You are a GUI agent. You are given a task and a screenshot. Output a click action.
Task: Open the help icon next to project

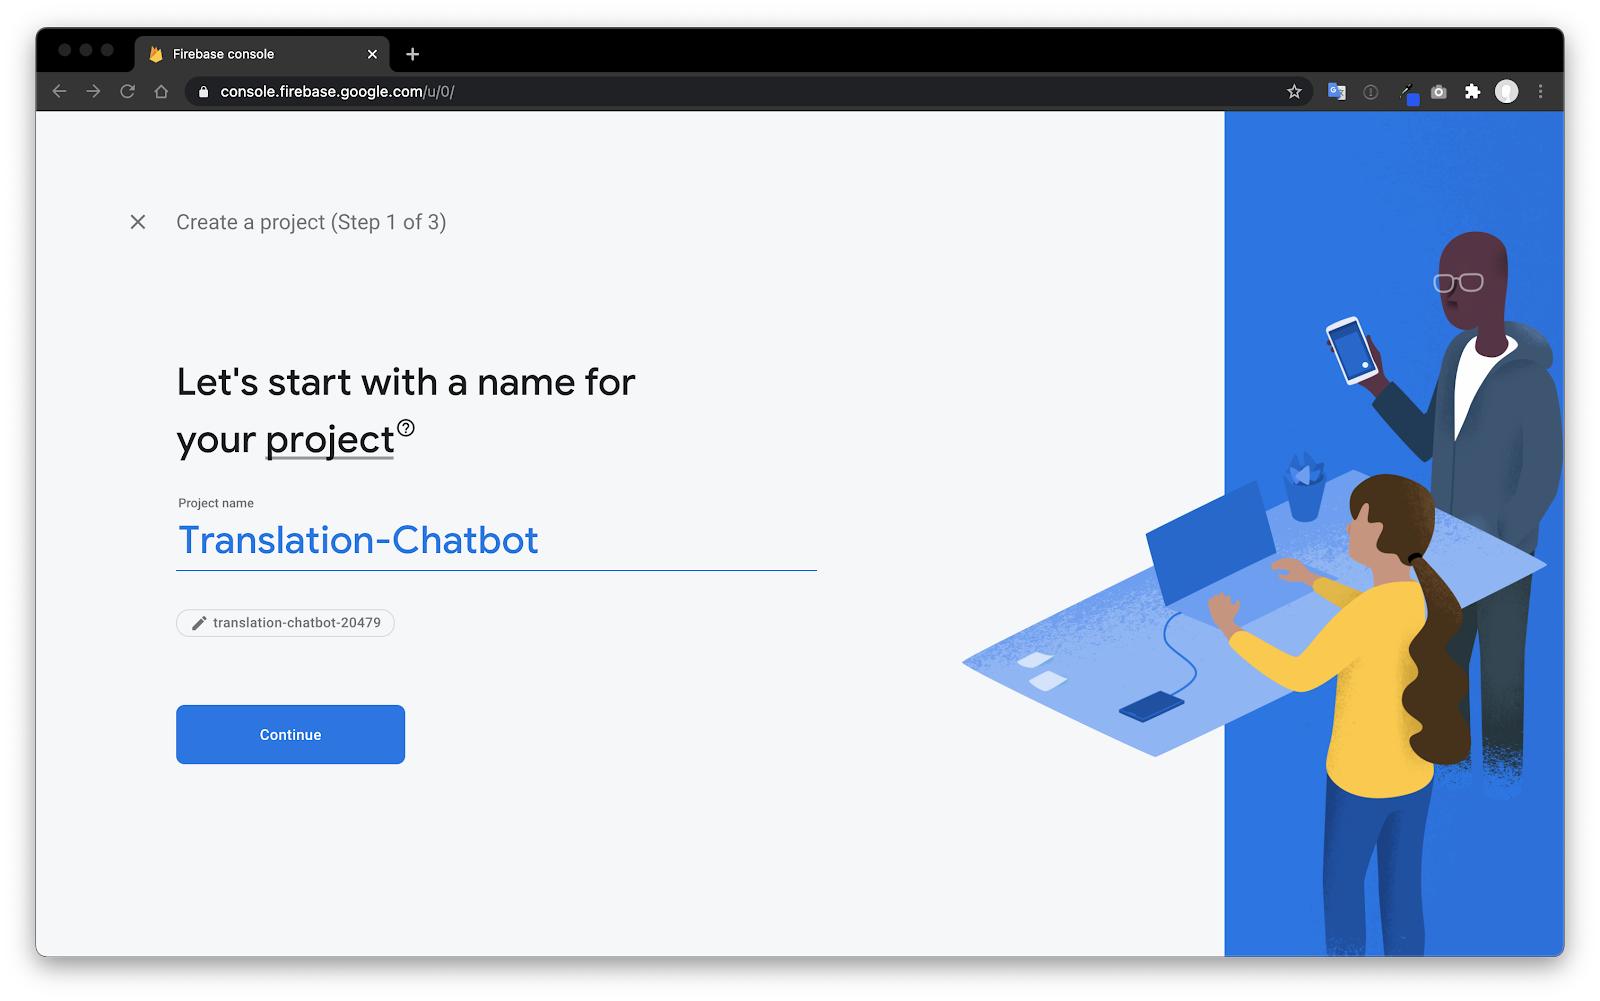pyautogui.click(x=406, y=428)
